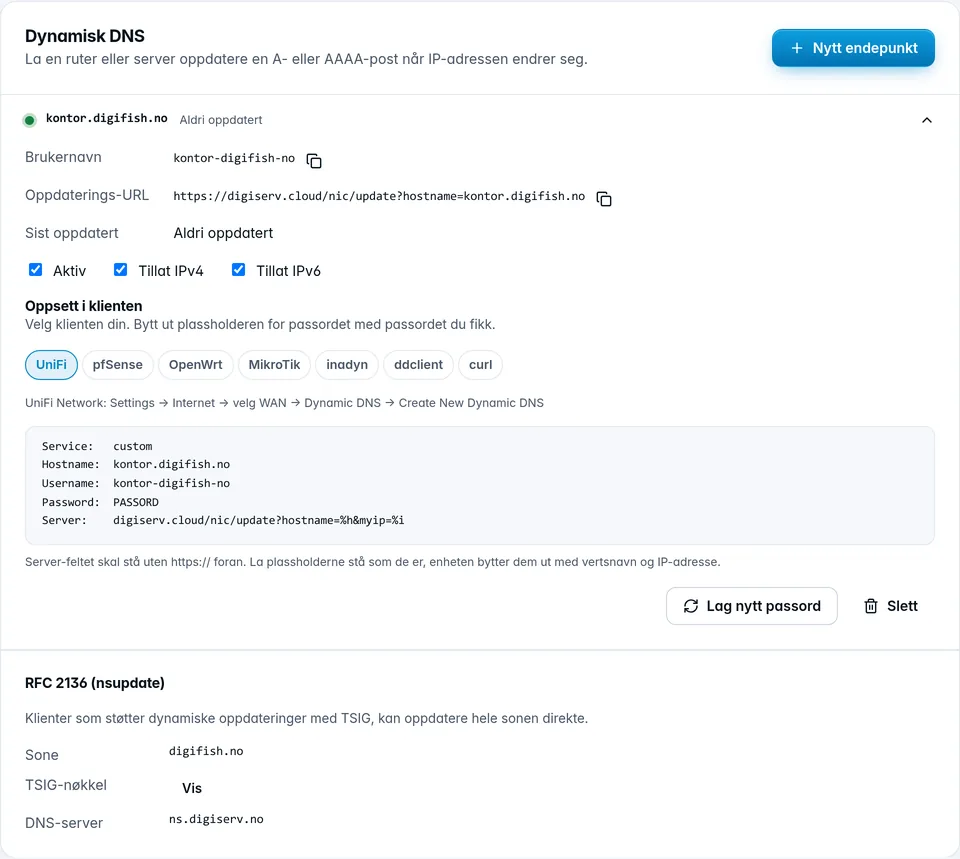960x859 pixels.
Task: Click the update URL https://digiserv.cloud/nic/update text
Action: [379, 197]
